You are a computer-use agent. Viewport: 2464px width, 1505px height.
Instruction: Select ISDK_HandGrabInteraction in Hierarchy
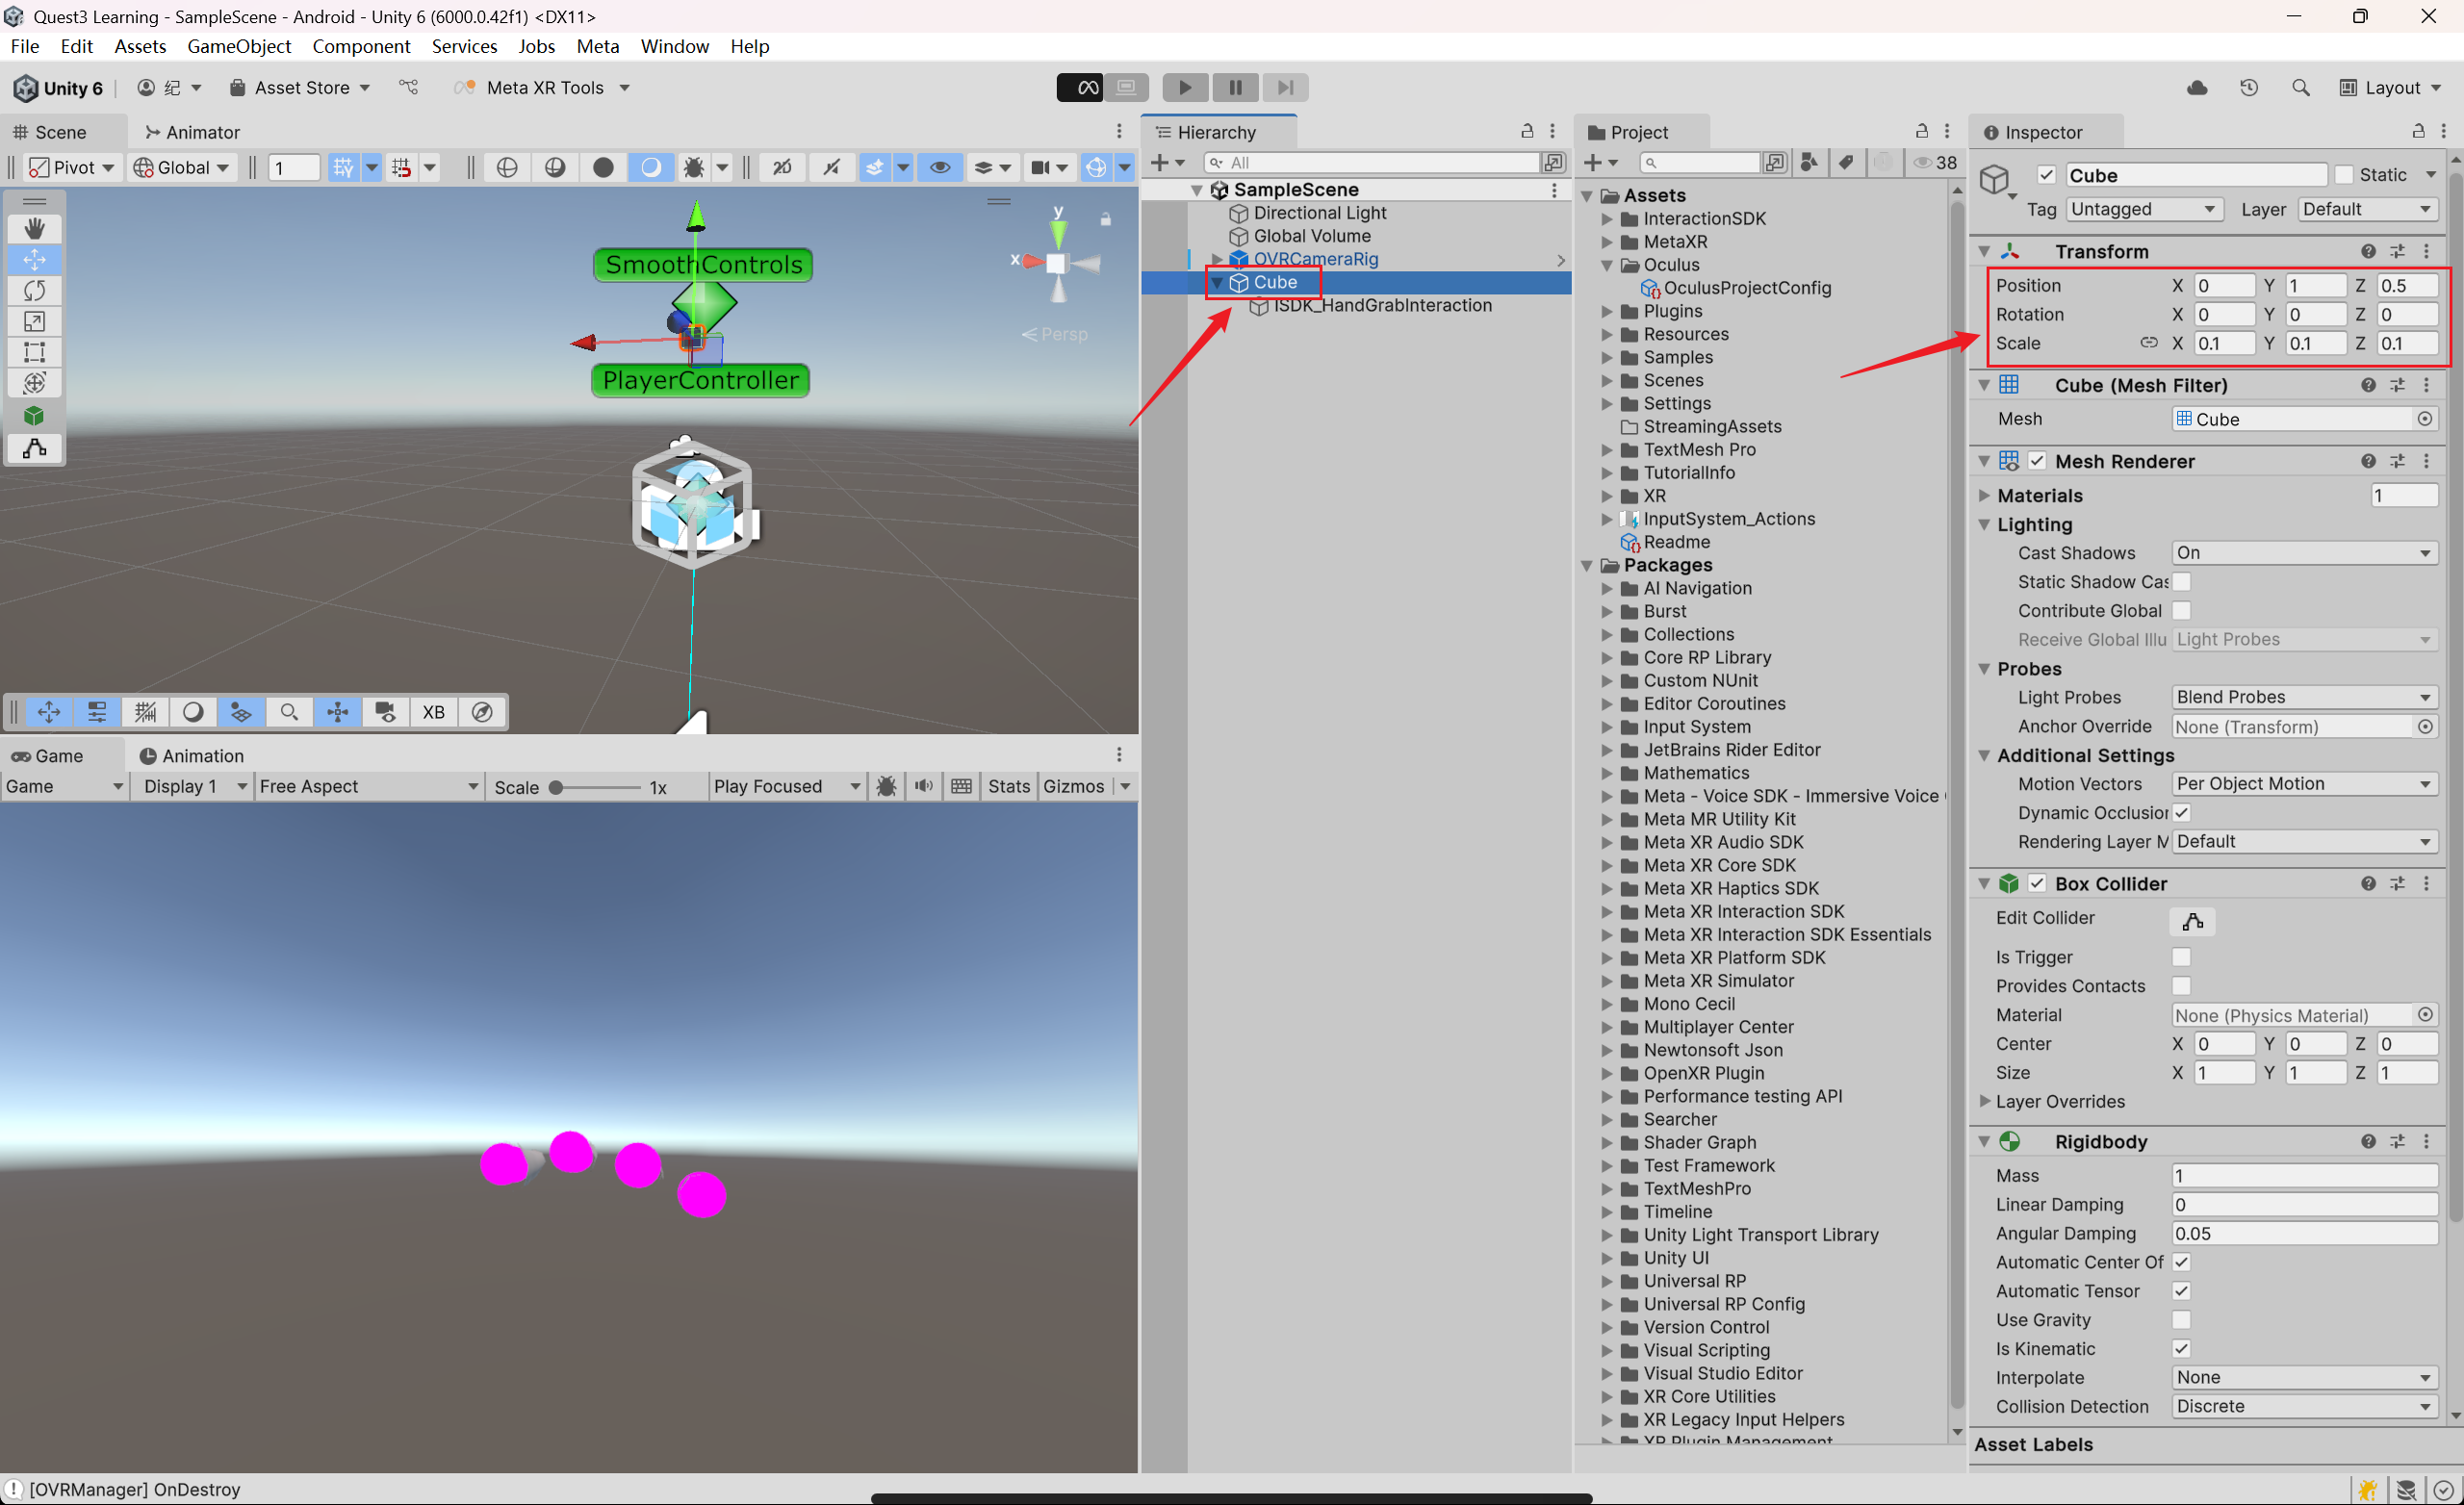pyautogui.click(x=1382, y=306)
